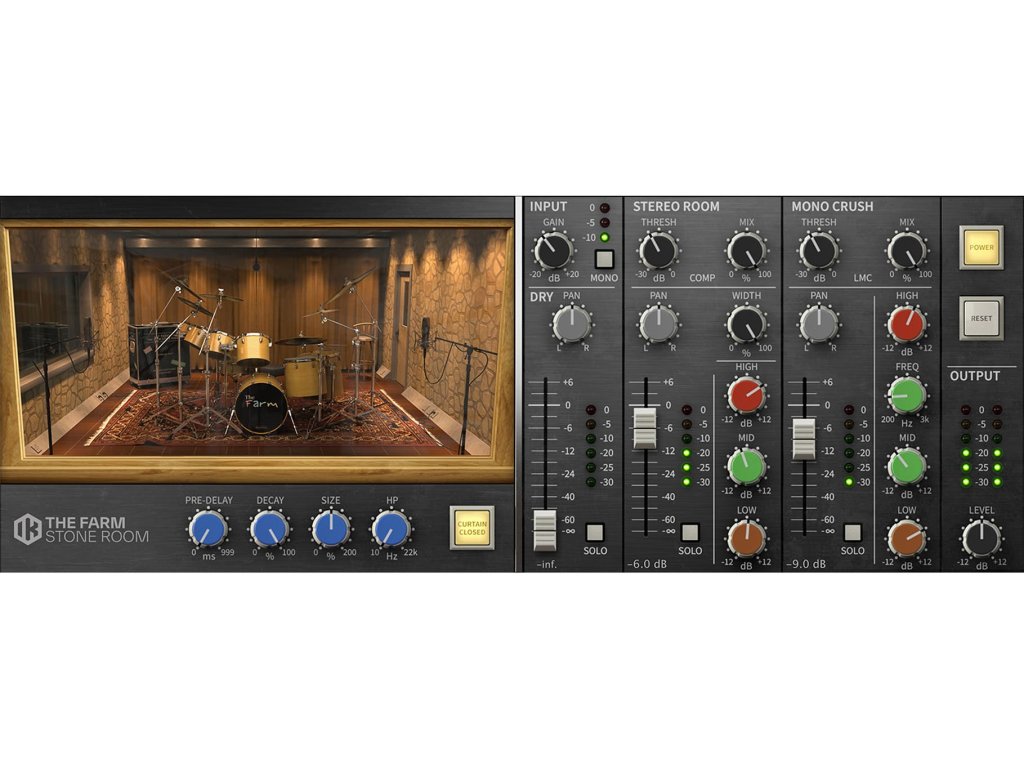1024x768 pixels.
Task: Click the Dry channel fader handle
Action: (544, 529)
